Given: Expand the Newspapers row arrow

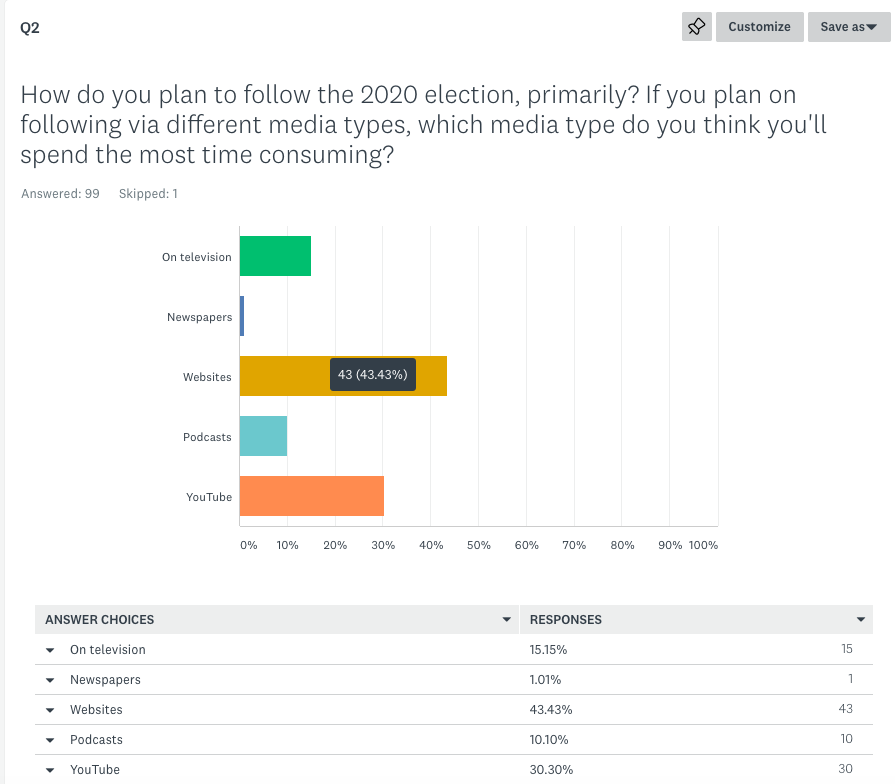Looking at the screenshot, I should (x=50, y=680).
